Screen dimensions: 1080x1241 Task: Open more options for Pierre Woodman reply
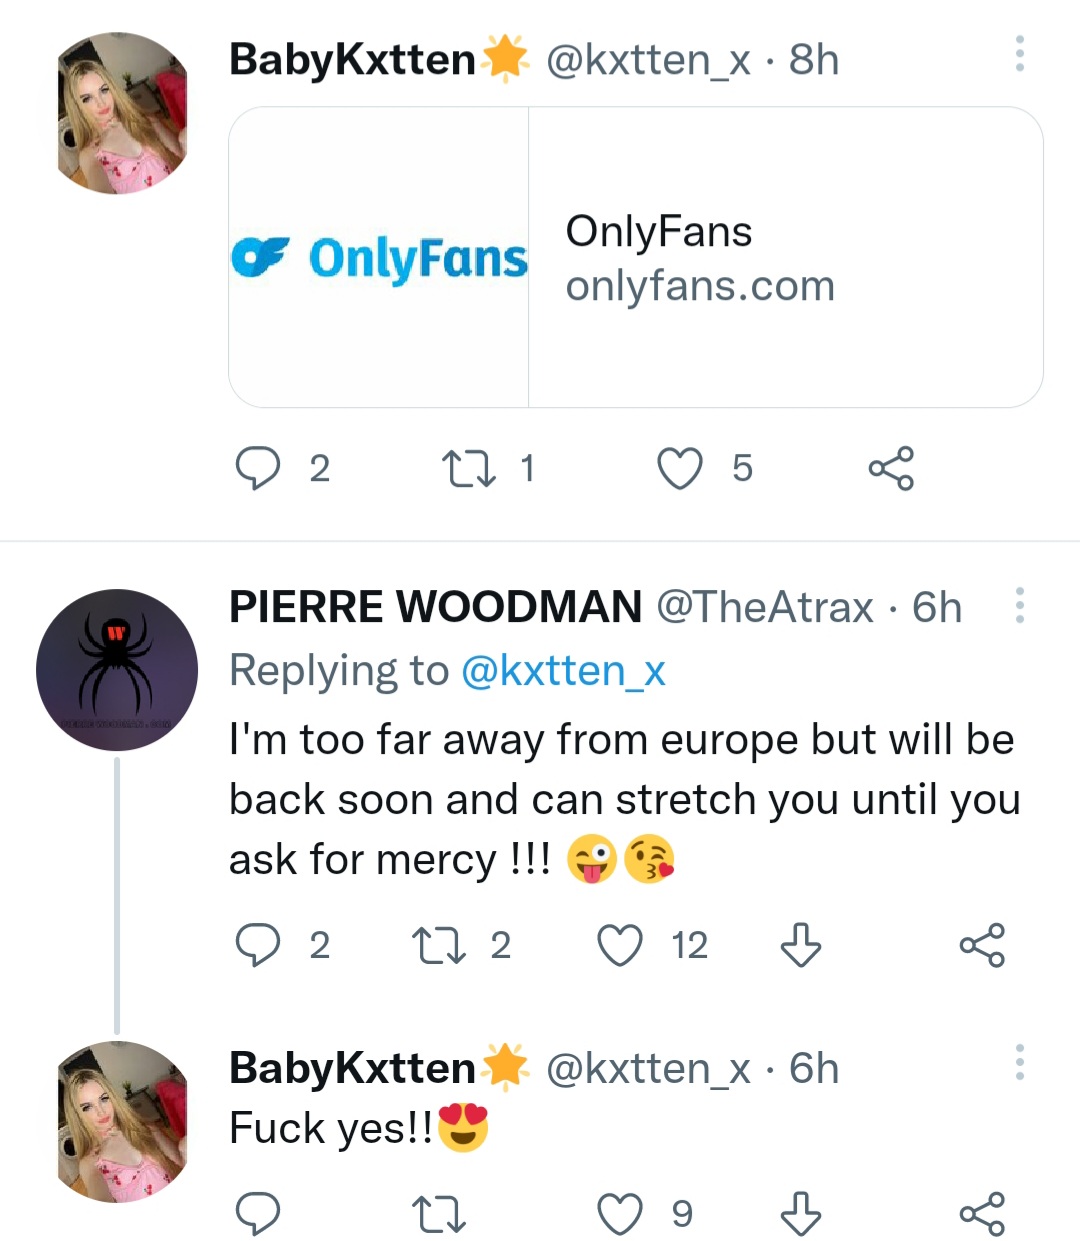point(1019,606)
